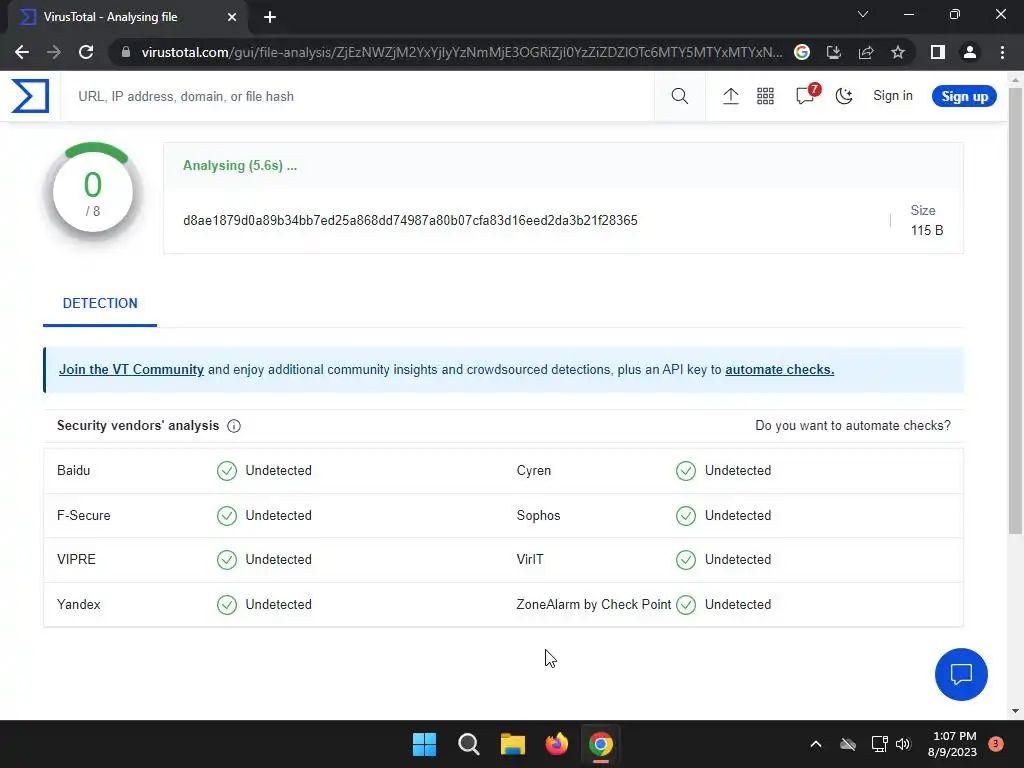Close the VirusTotal - Analysing file tab
This screenshot has width=1024, height=768.
pyautogui.click(x=232, y=17)
